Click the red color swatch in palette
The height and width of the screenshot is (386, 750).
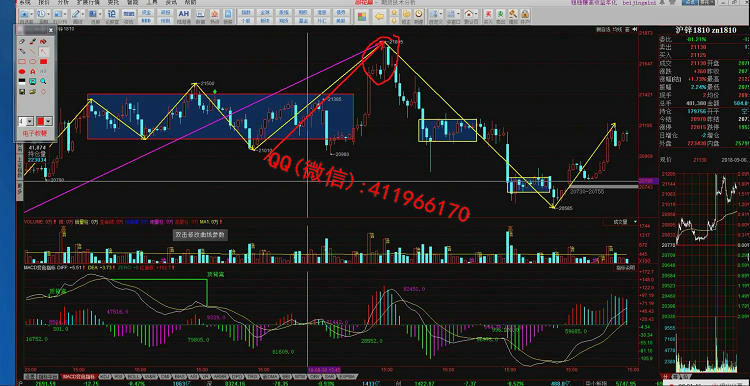(x=41, y=121)
